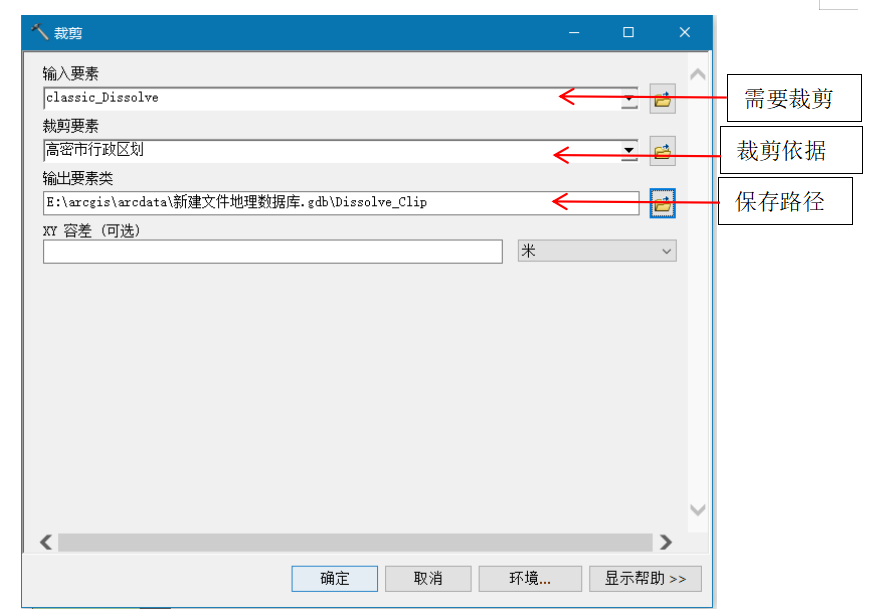The image size is (880, 609).
Task: Expand the 裁剪要素 dropdown arrow
Action: [629, 150]
